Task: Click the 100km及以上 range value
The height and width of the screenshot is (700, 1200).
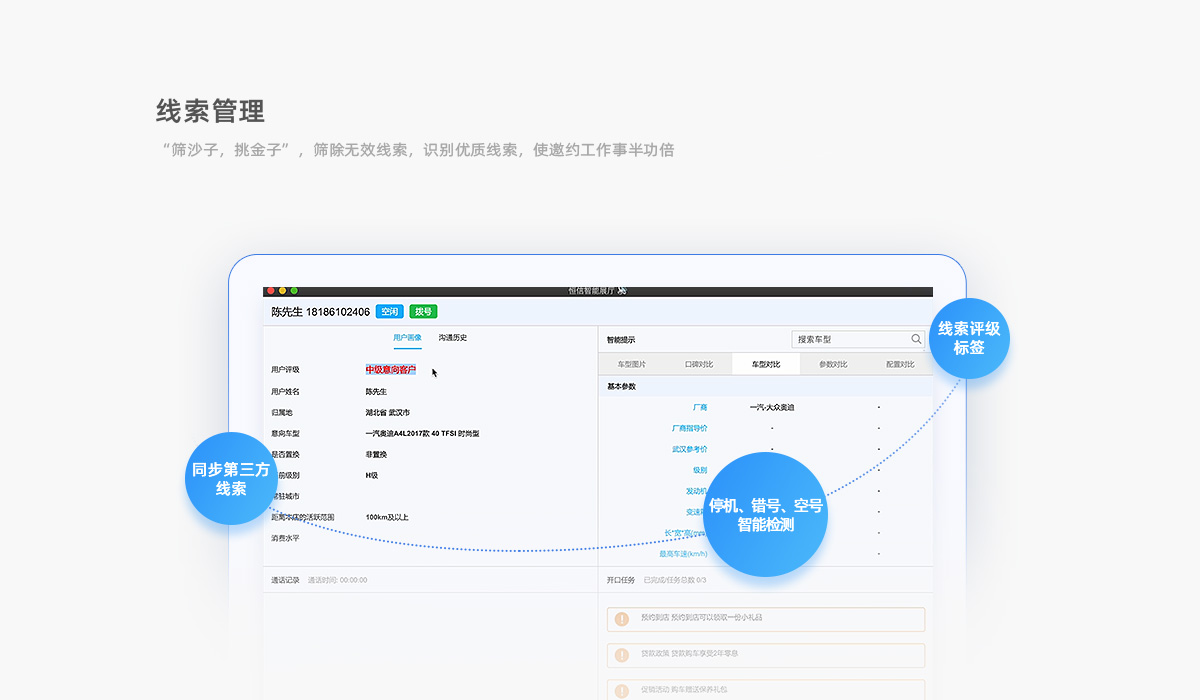Action: click(387, 517)
